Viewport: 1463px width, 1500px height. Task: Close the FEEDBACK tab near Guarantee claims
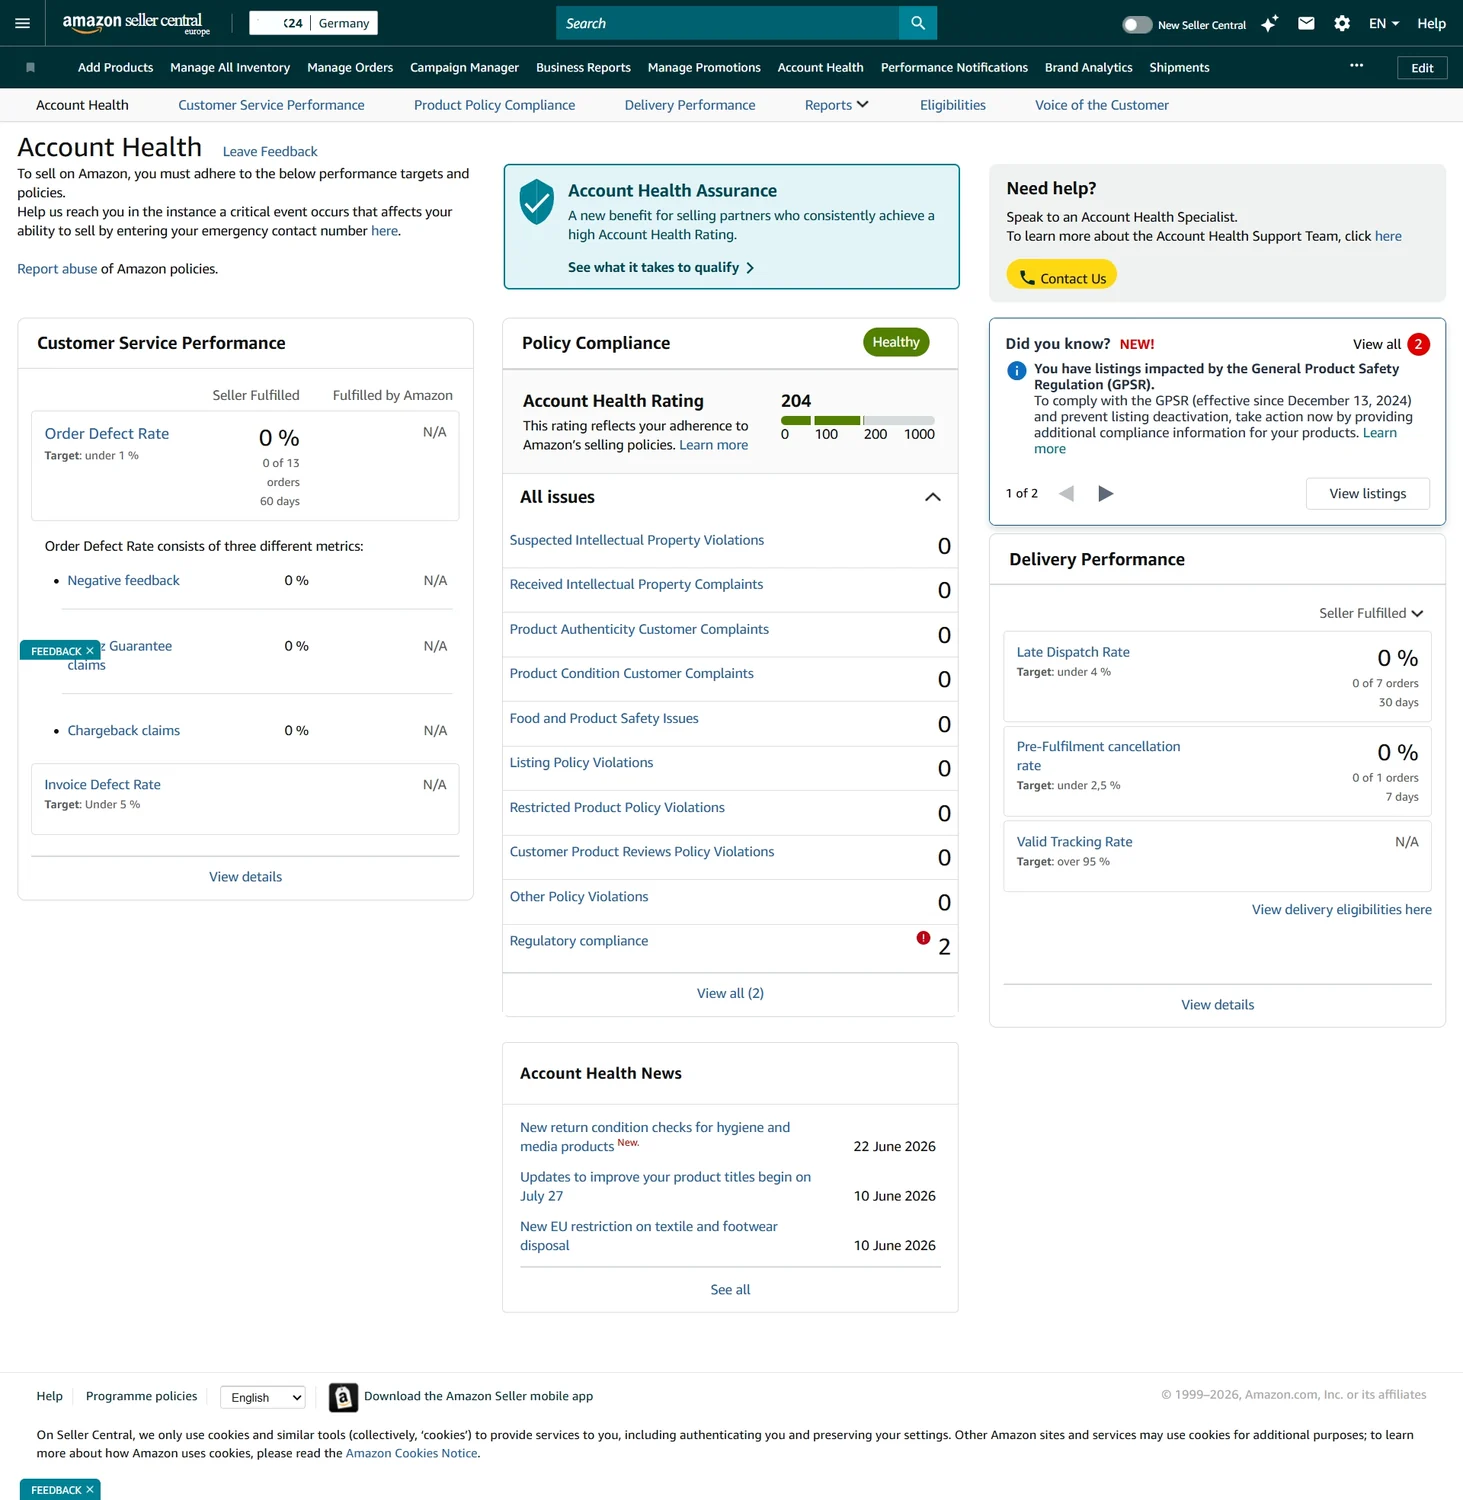pos(90,651)
